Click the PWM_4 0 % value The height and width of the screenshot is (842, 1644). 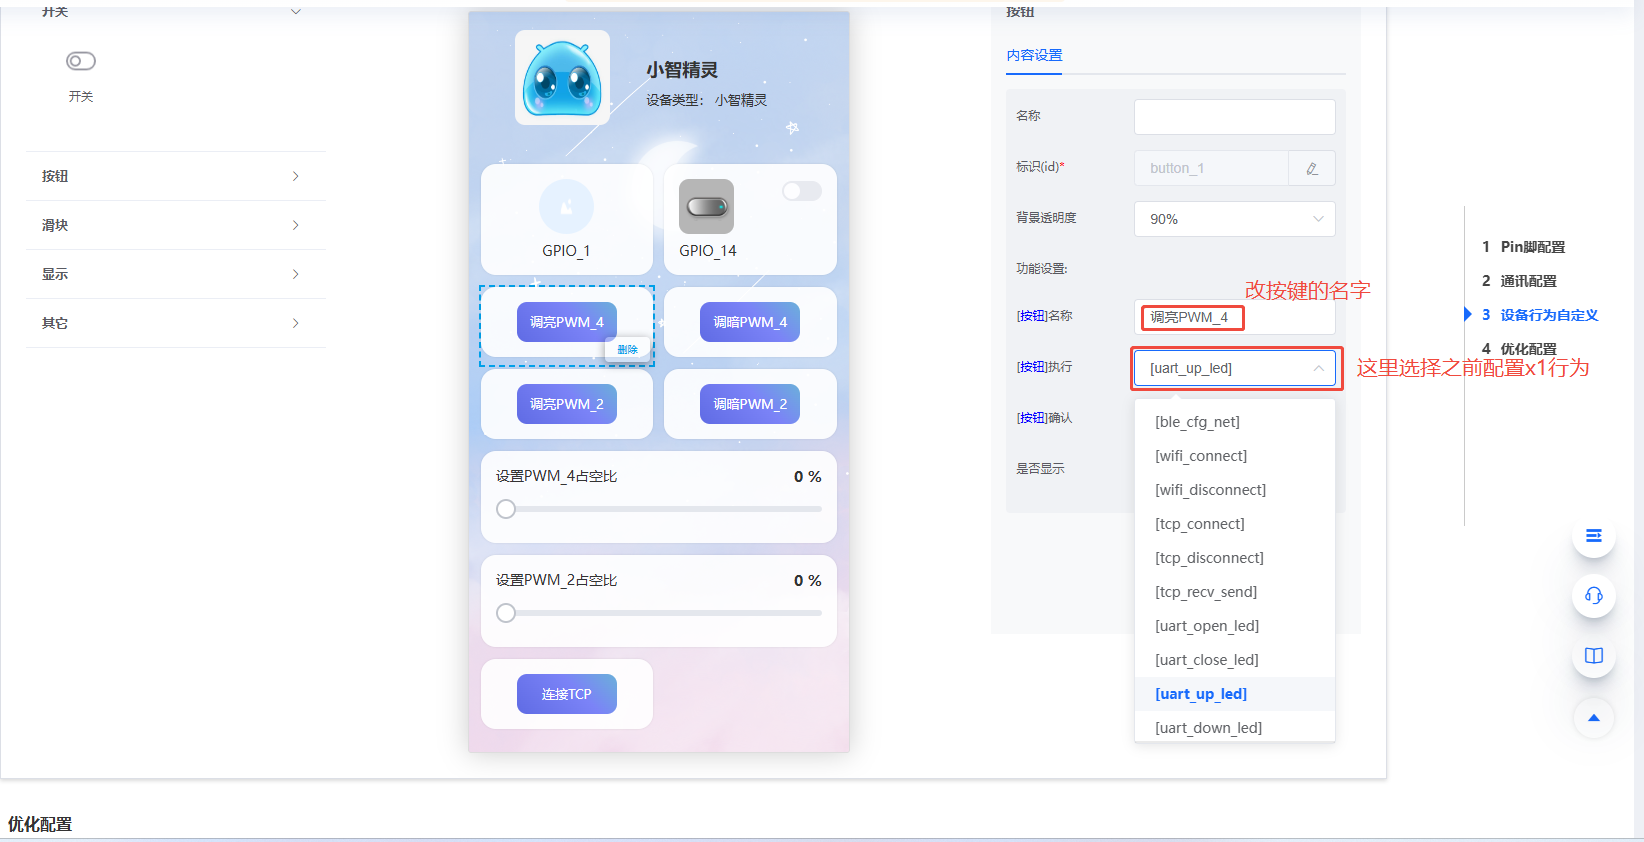point(808,477)
